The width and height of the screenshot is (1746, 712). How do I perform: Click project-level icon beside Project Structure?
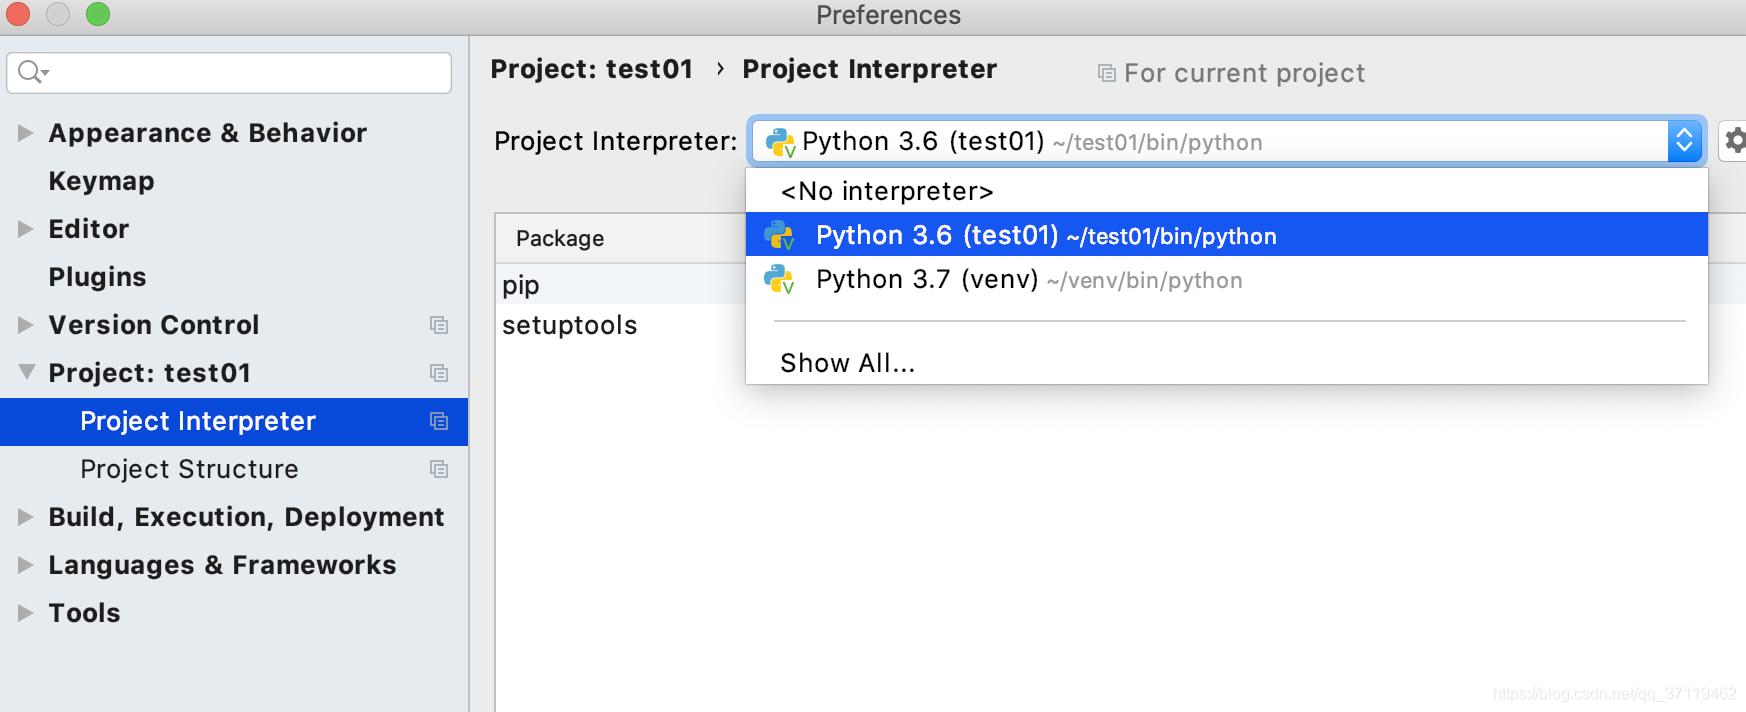click(x=438, y=469)
